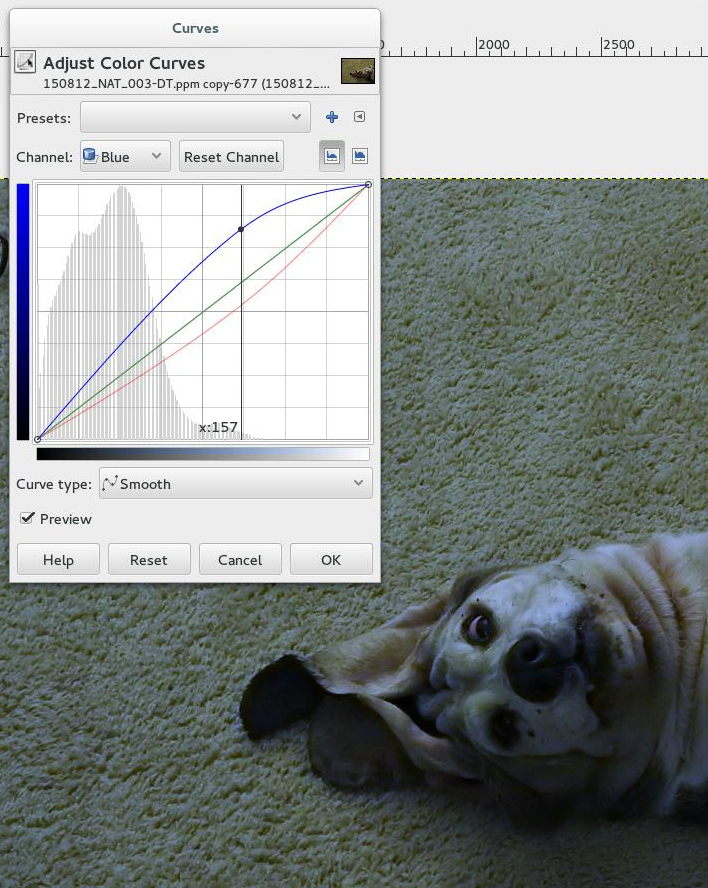Select the bottom-left endpoint of the curve
708x888 pixels.
click(x=38, y=439)
